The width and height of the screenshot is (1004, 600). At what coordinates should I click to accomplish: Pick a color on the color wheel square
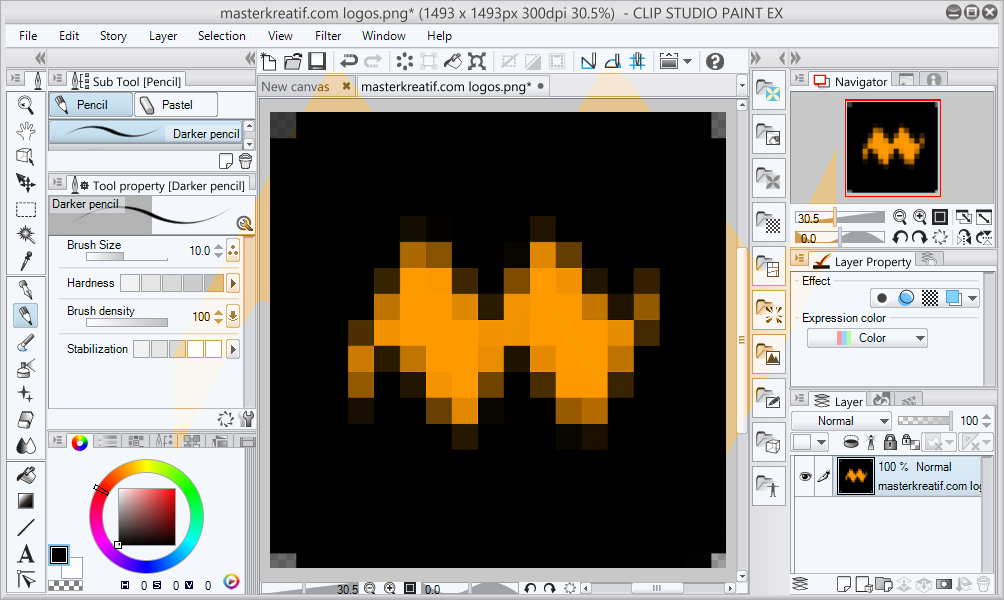146,516
